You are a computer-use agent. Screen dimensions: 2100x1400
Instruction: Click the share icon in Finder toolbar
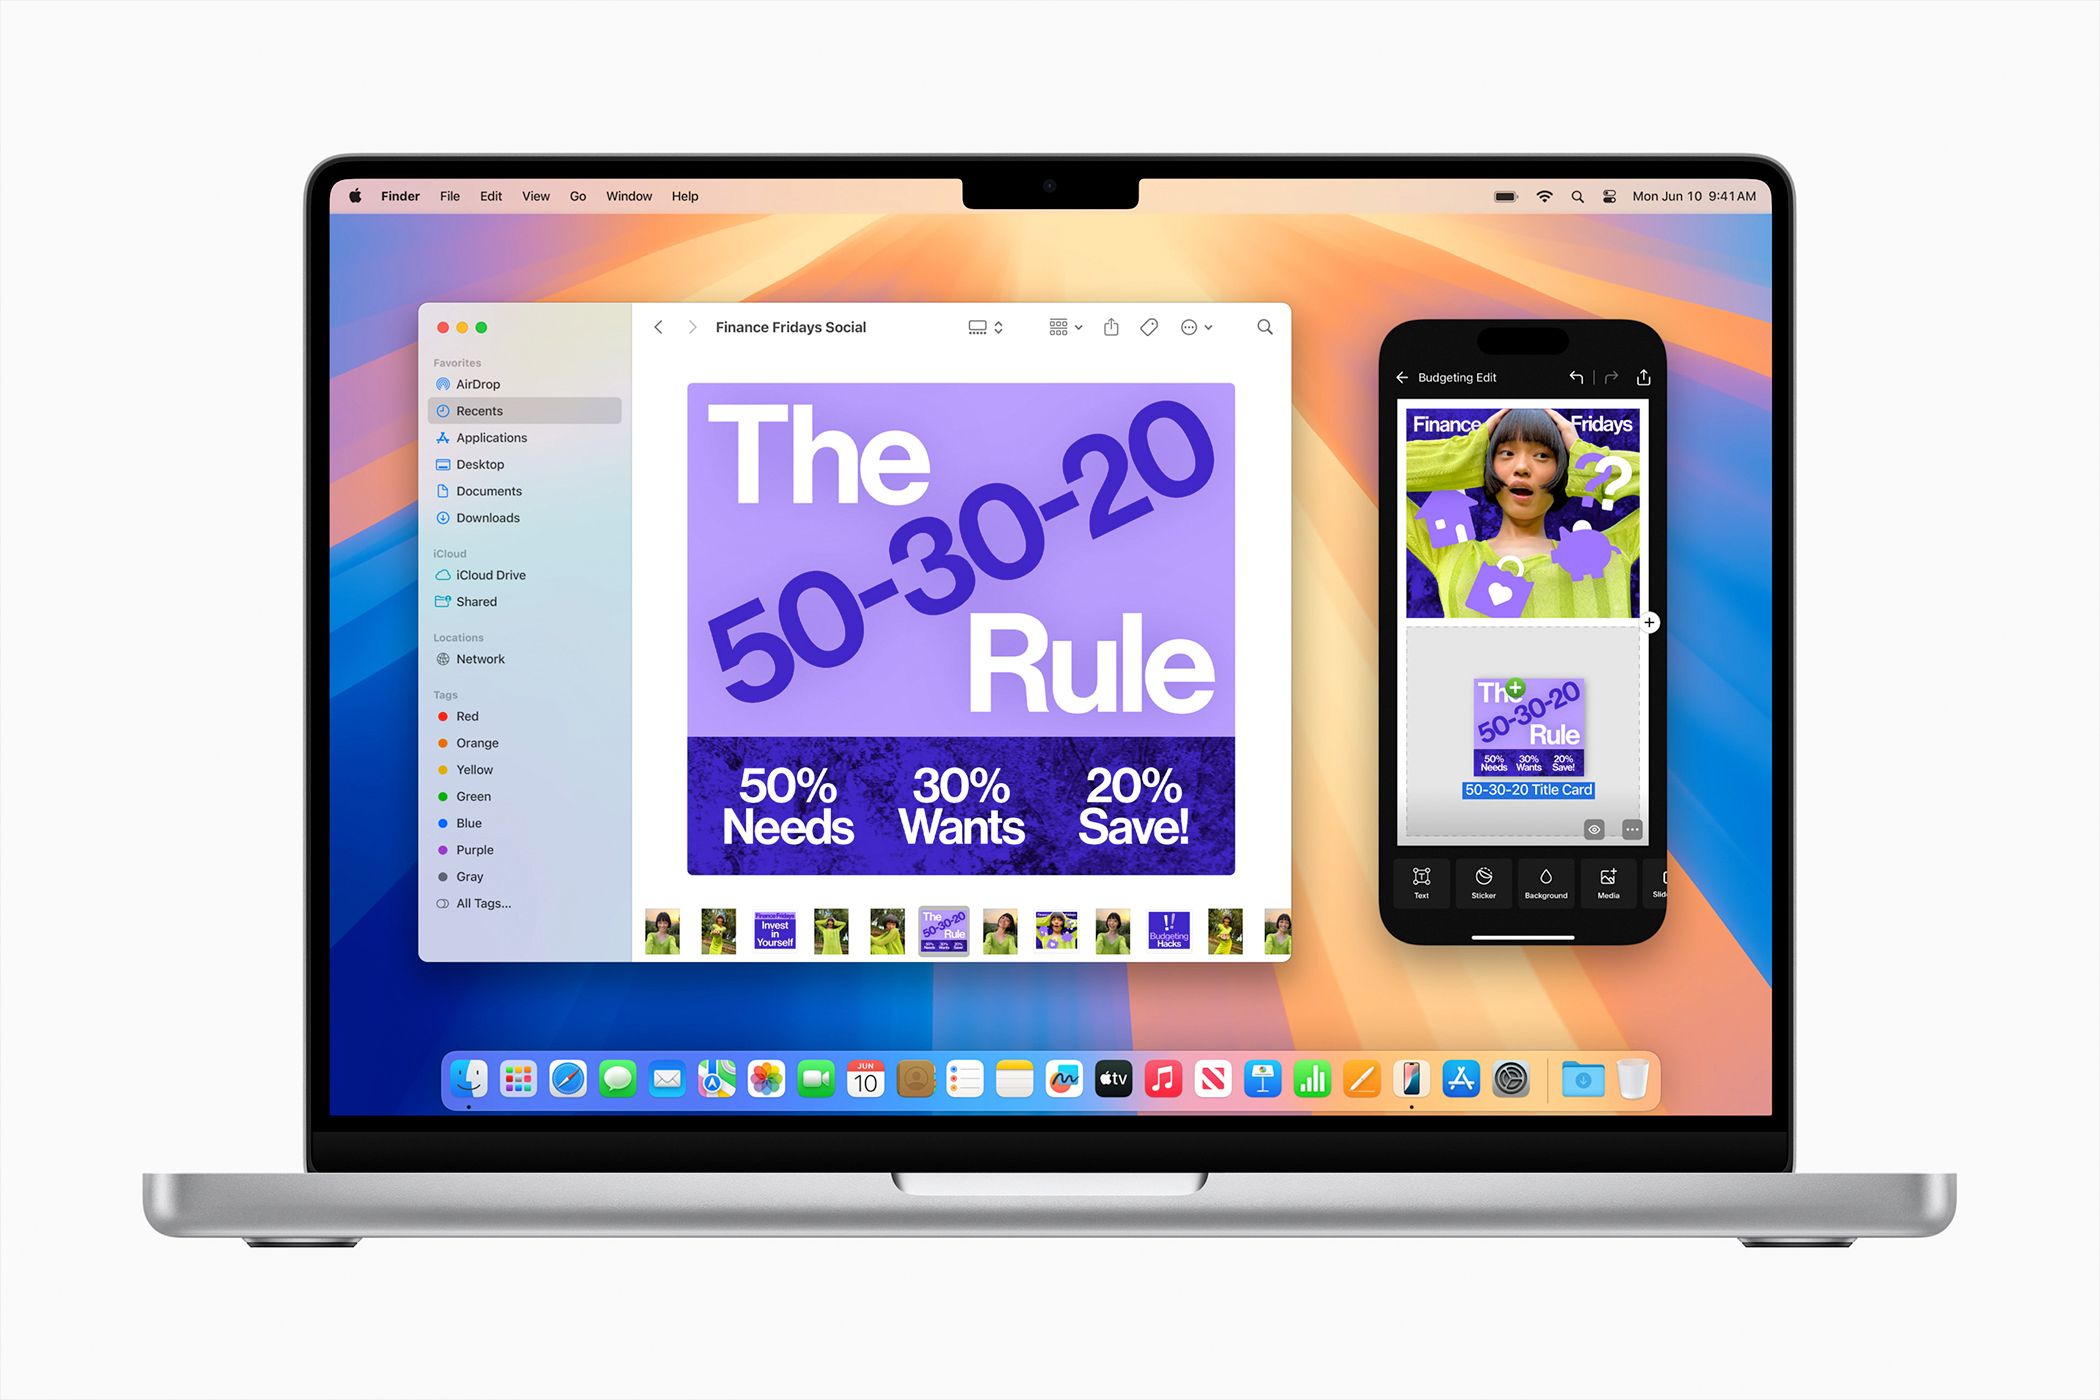[1114, 327]
